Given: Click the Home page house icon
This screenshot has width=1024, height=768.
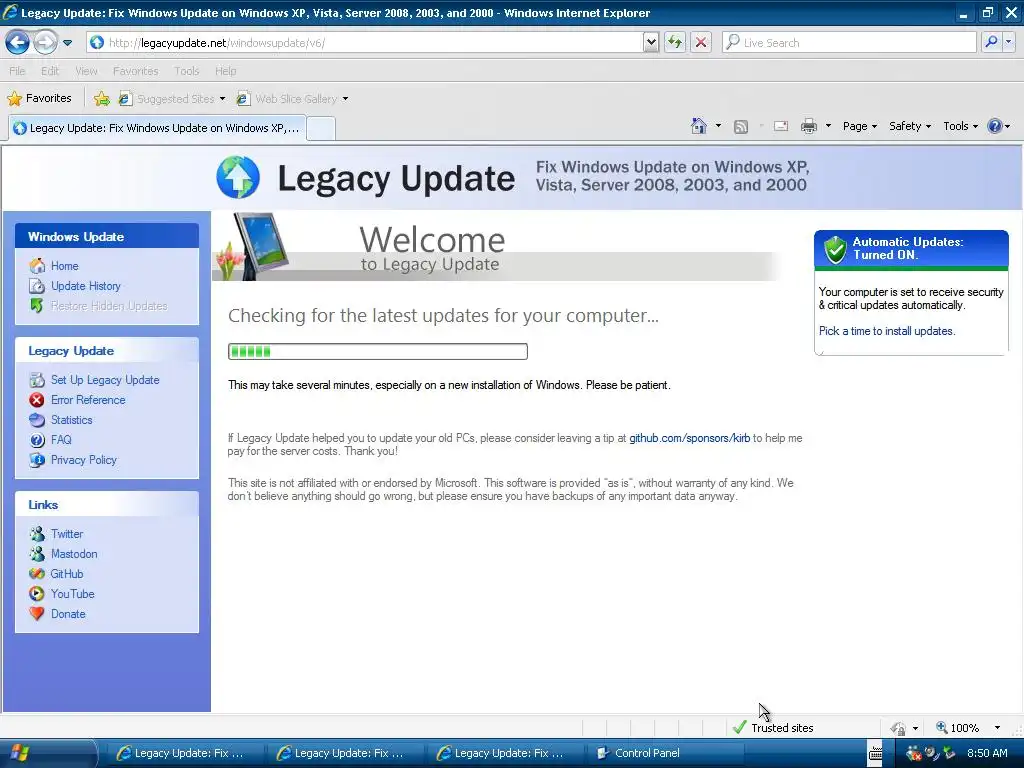Looking at the screenshot, I should click(699, 126).
